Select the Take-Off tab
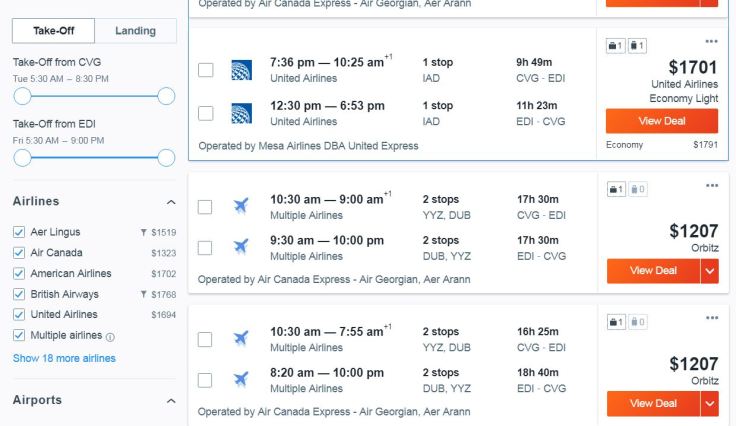Viewport: 736px width, 426px height. pyautogui.click(x=54, y=31)
